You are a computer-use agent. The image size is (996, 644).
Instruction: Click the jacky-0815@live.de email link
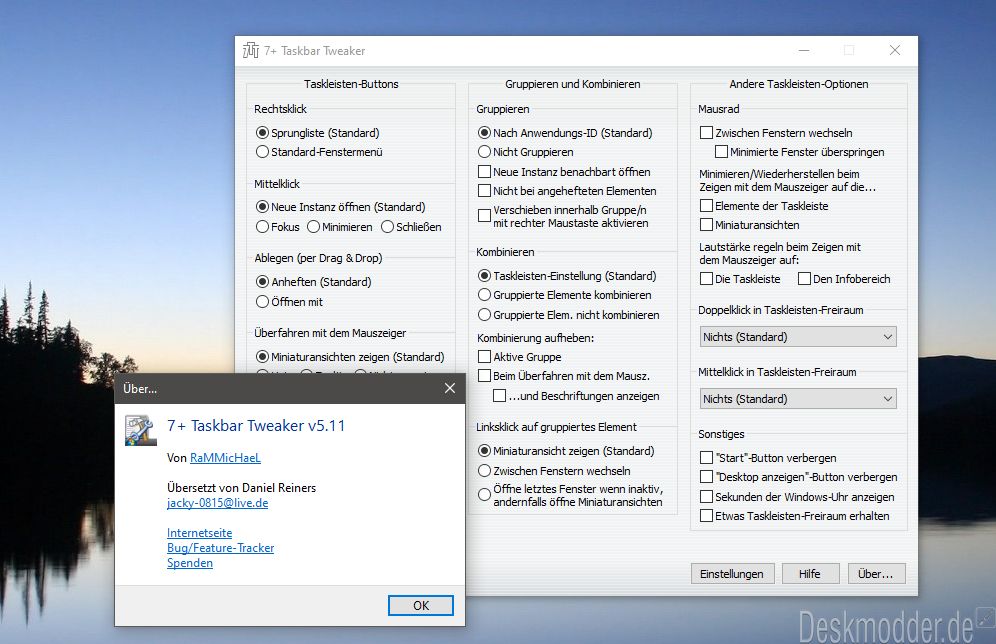[217, 503]
